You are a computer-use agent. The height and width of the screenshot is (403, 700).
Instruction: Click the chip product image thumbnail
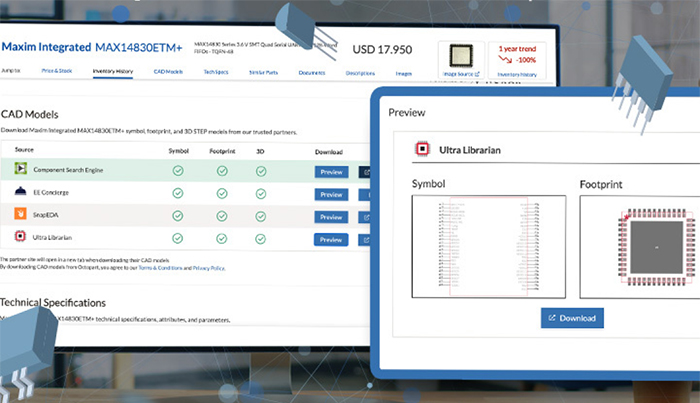pos(461,54)
